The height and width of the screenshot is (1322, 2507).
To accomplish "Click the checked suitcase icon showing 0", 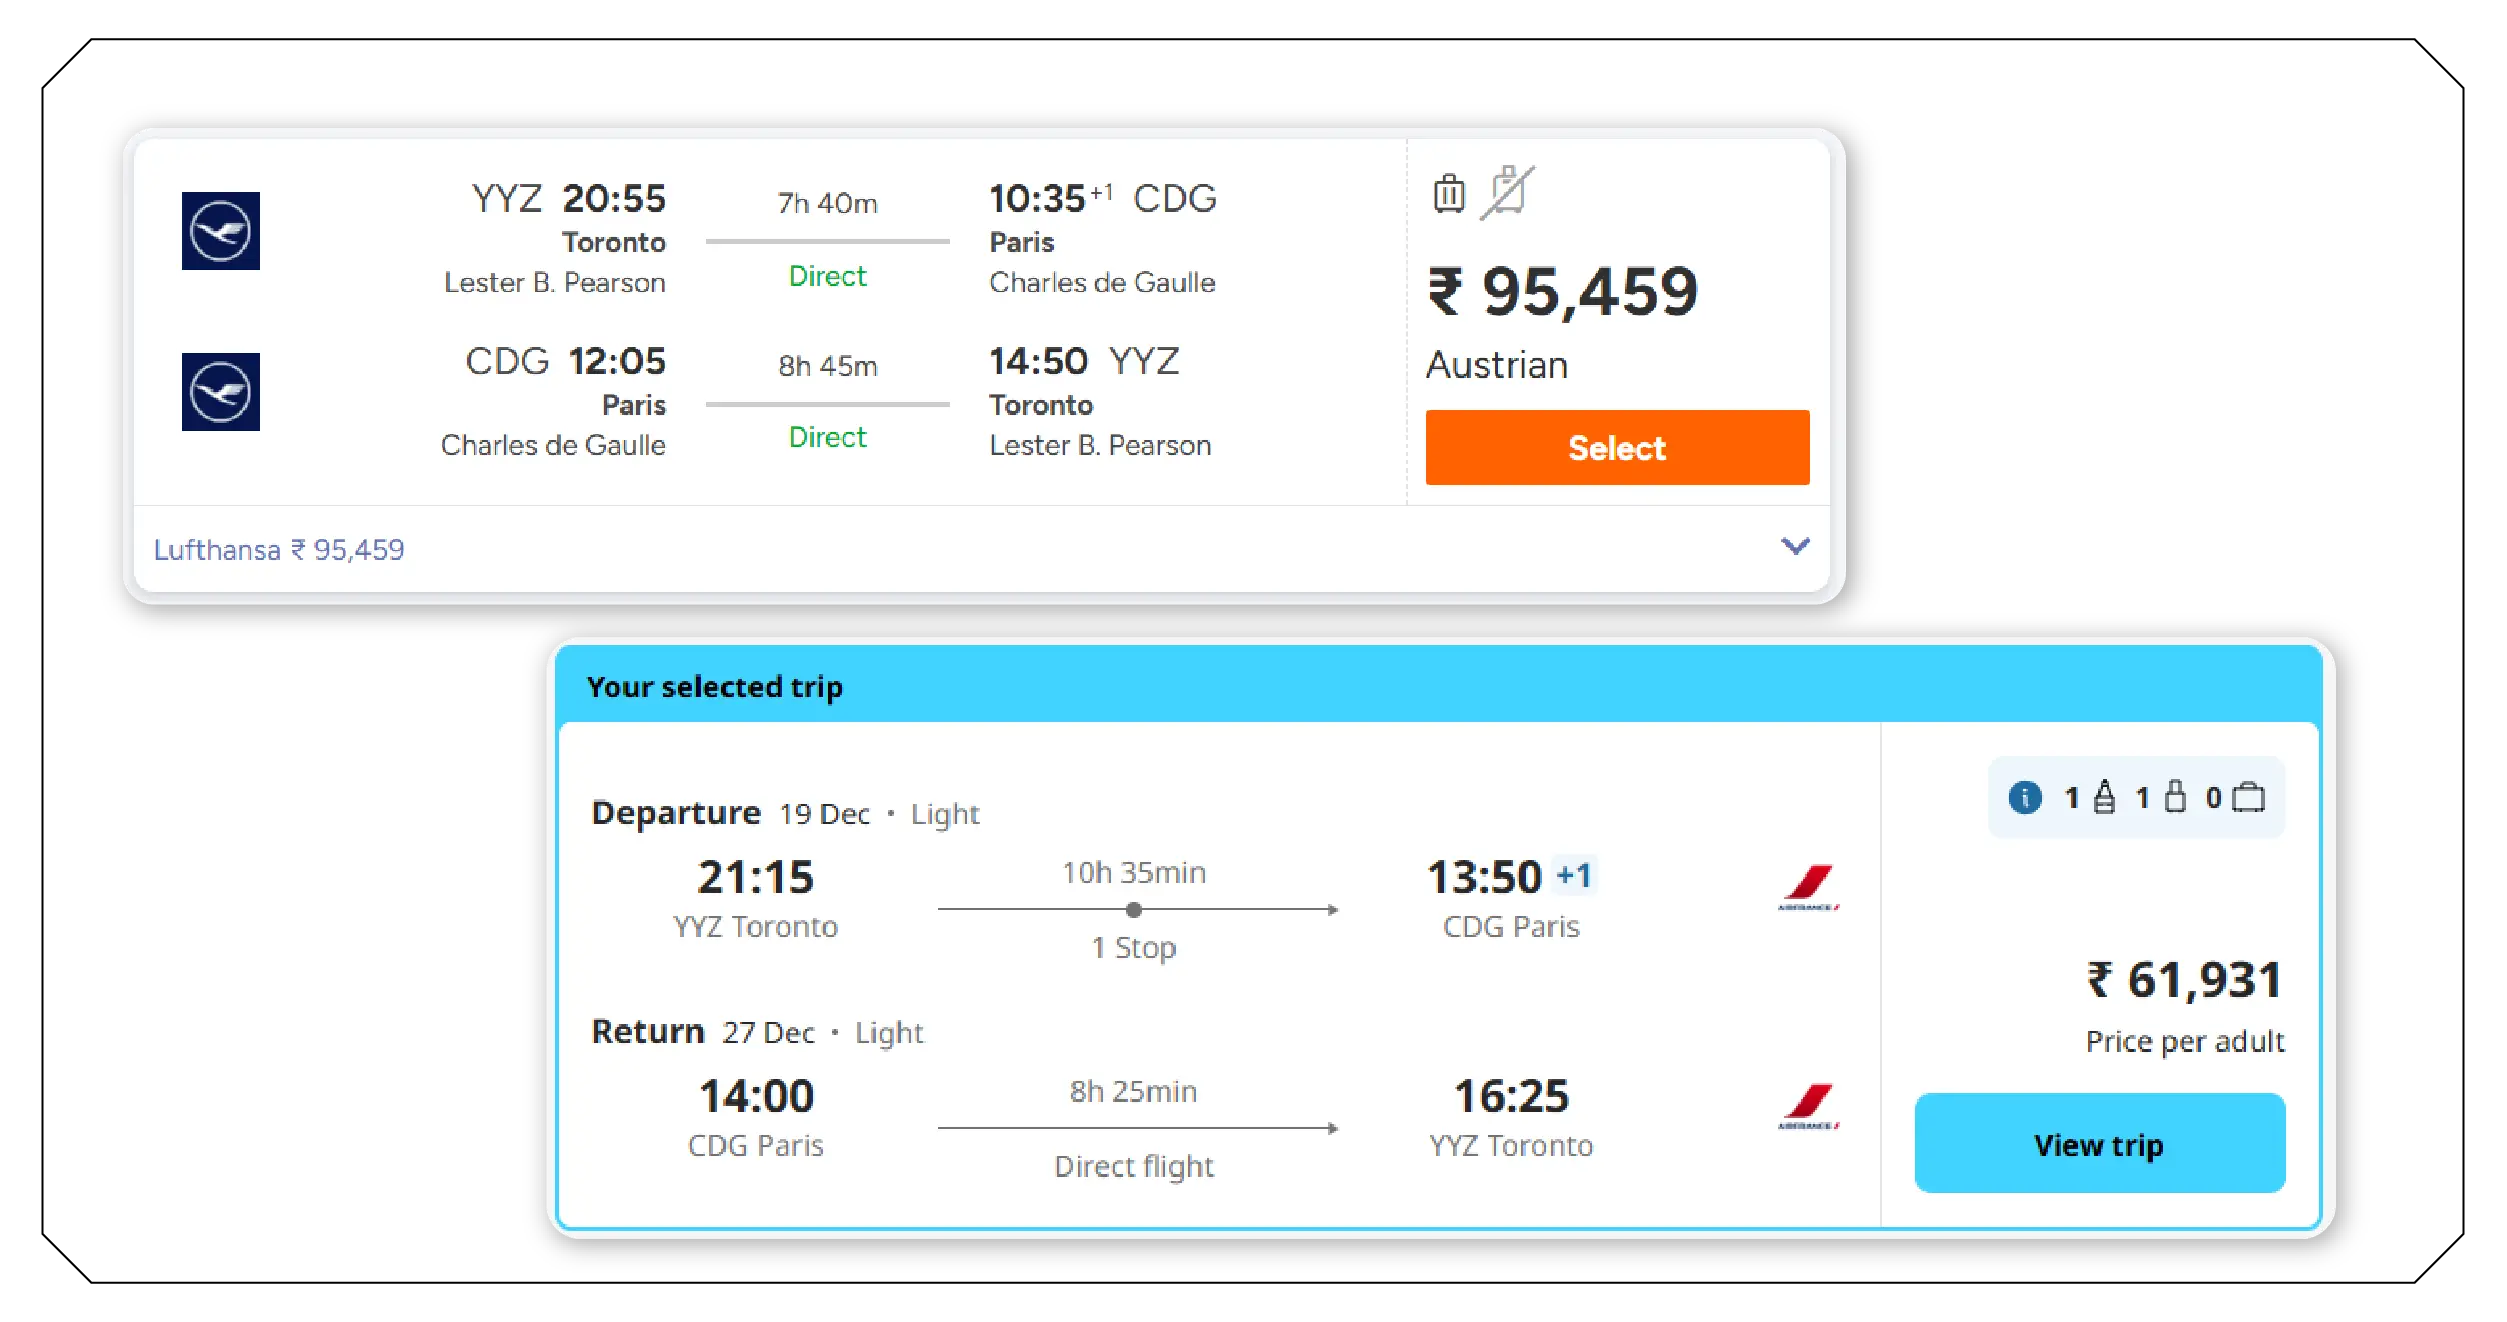I will point(2251,797).
